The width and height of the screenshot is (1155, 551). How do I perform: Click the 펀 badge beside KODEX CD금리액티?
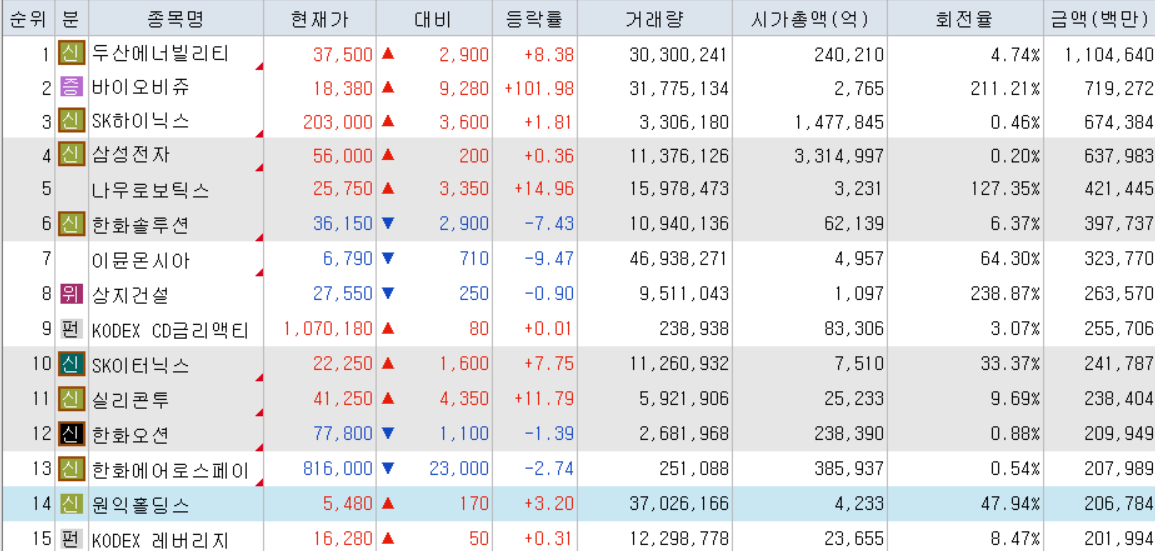tap(71, 329)
